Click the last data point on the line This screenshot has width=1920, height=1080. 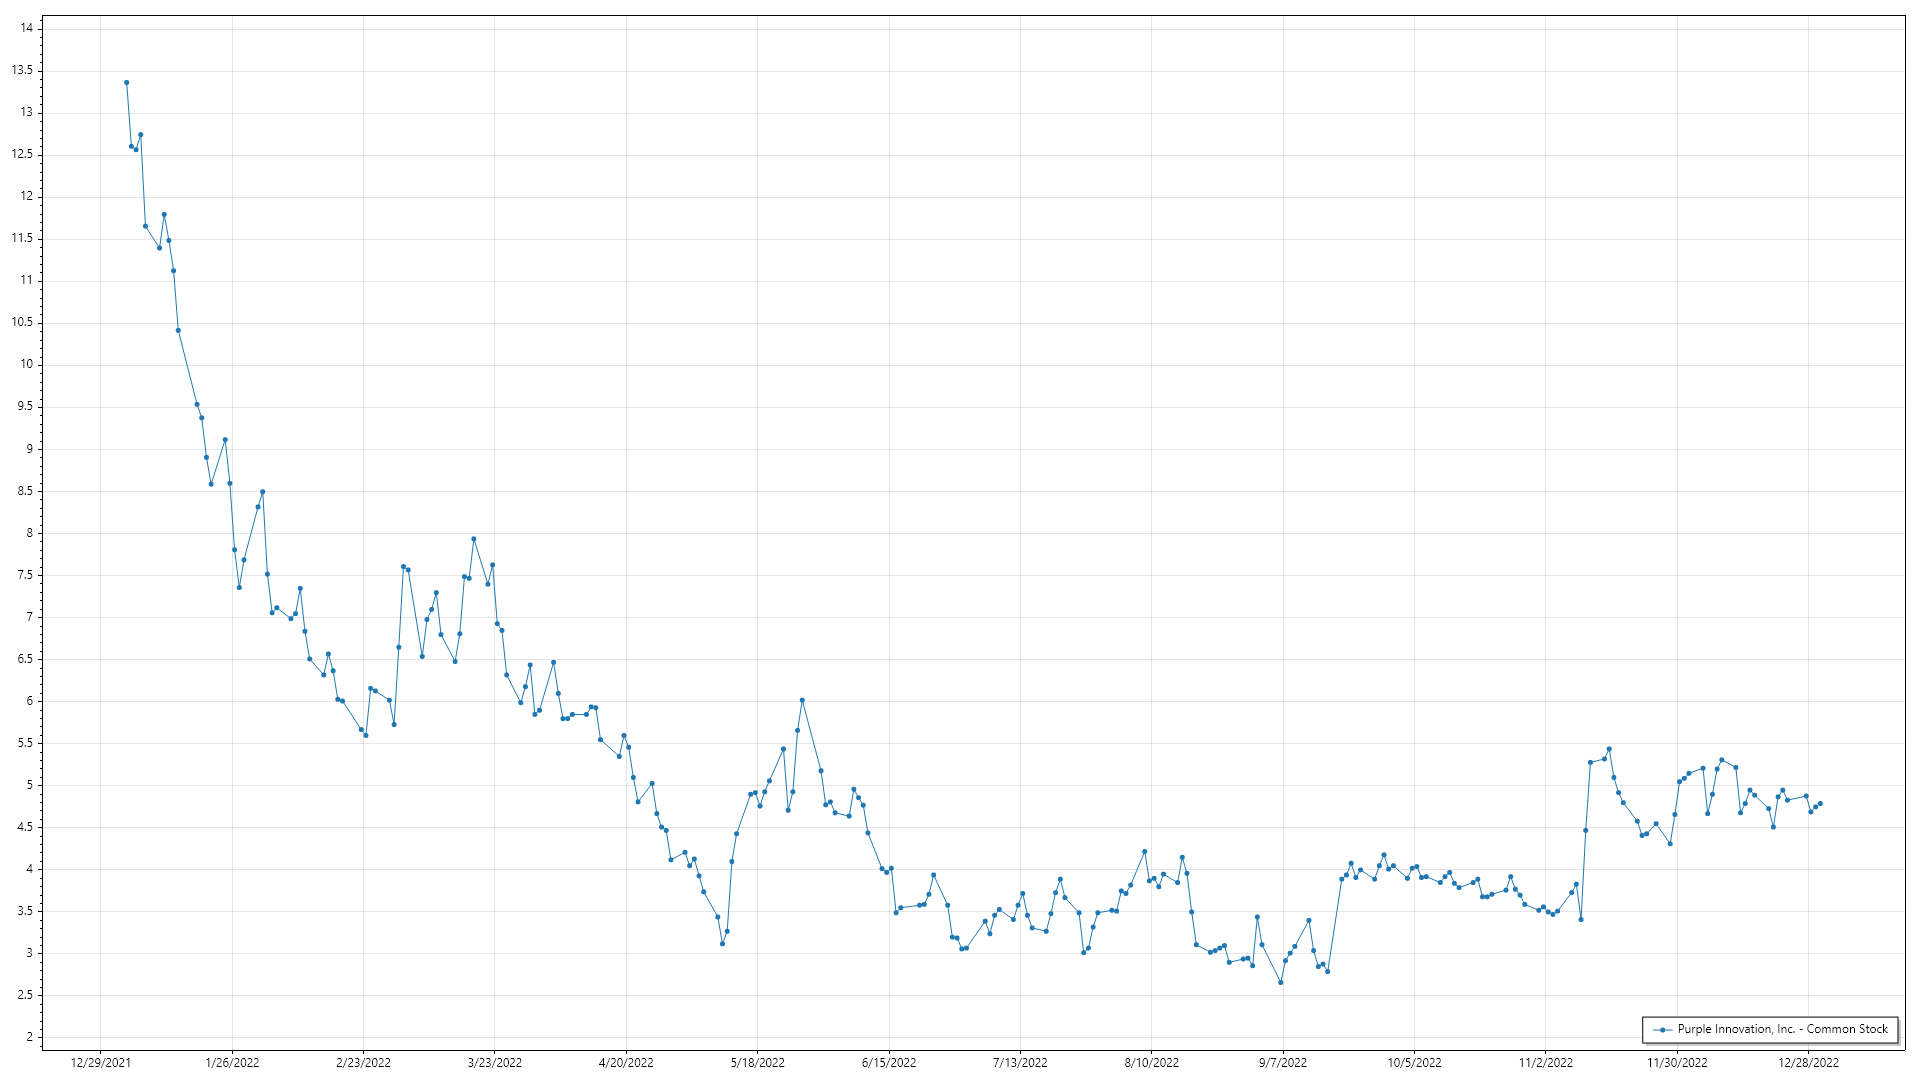1820,804
